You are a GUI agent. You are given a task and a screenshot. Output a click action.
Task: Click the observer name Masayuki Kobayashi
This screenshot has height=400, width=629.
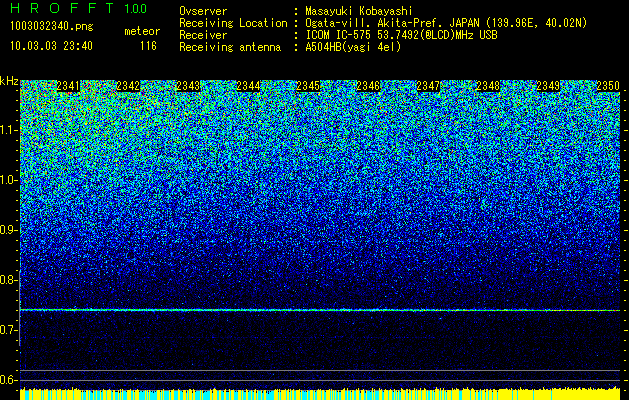(x=359, y=11)
